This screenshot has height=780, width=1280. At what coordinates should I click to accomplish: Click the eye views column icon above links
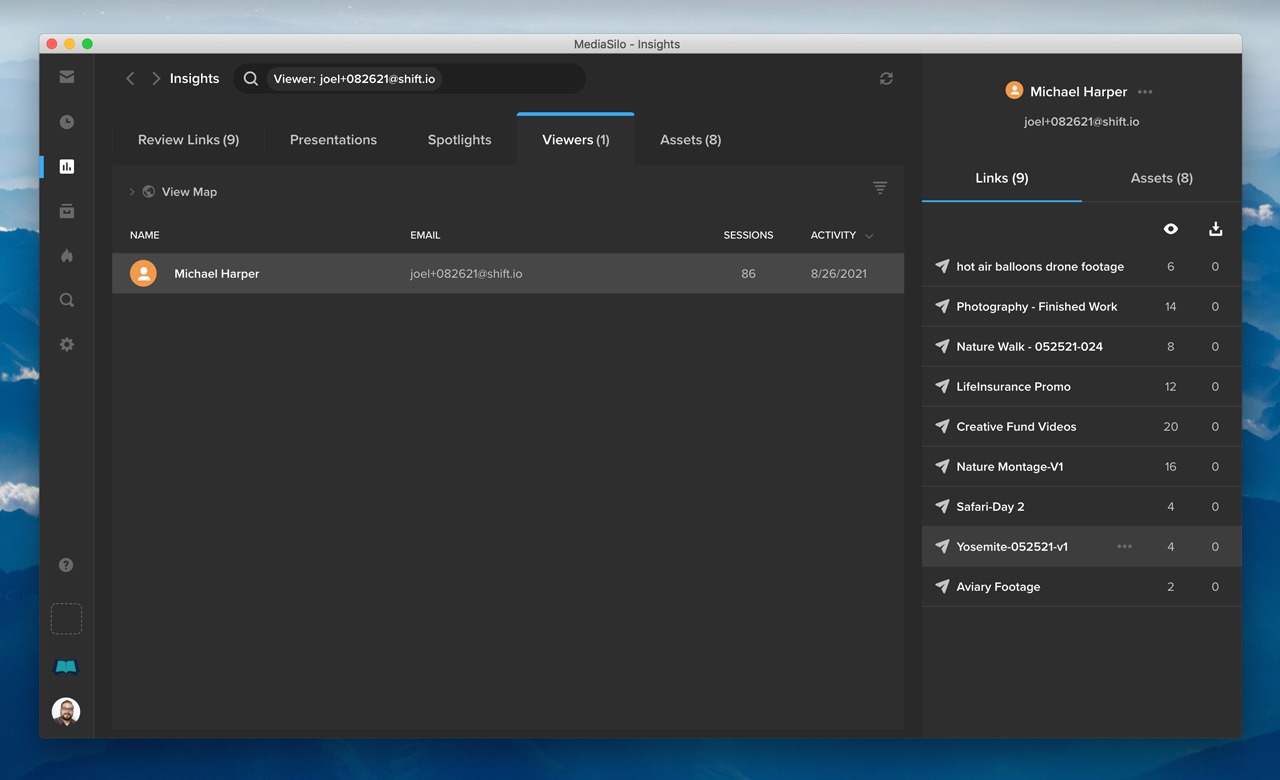pyautogui.click(x=1170, y=229)
